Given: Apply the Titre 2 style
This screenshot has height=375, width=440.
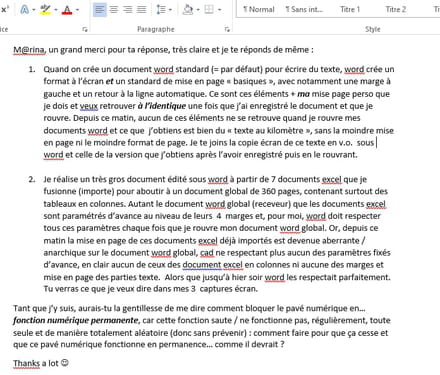Looking at the screenshot, I should click(x=396, y=9).
